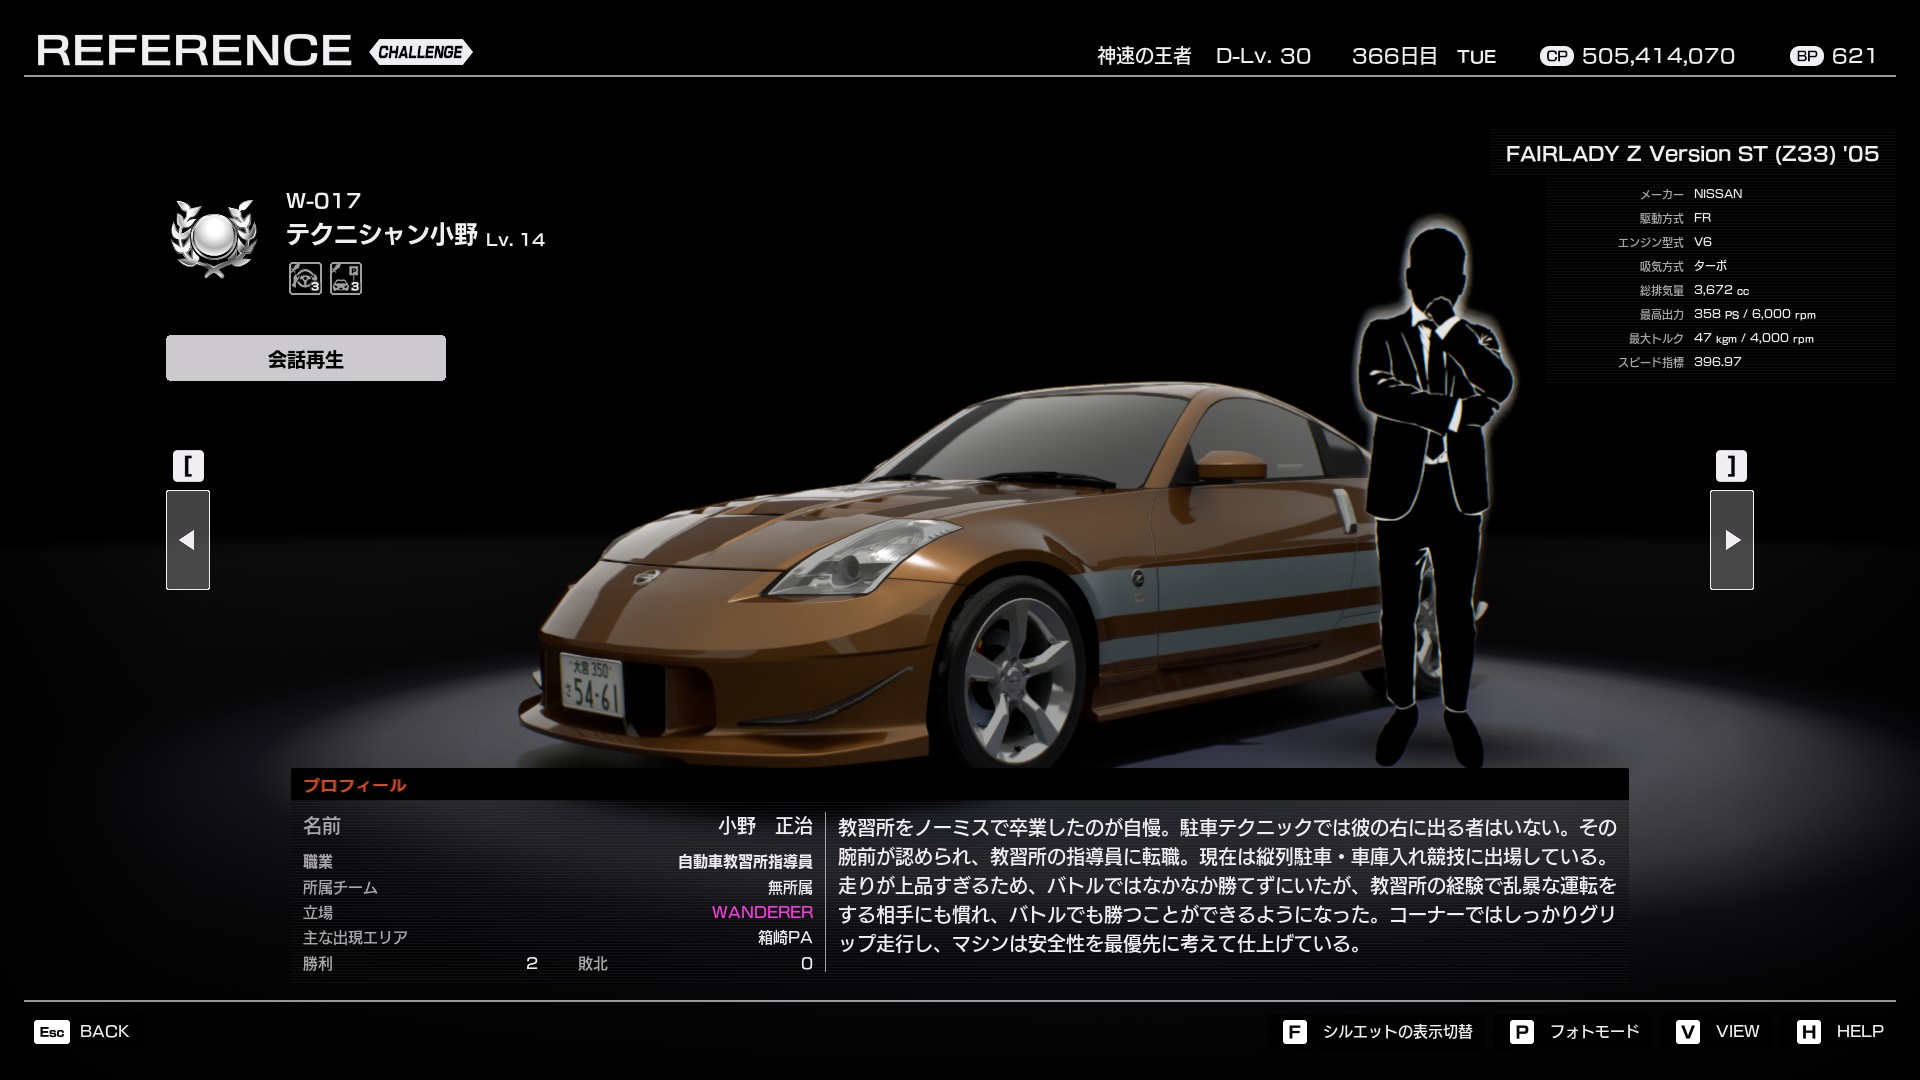Go to next rival with right arrow

(1732, 540)
